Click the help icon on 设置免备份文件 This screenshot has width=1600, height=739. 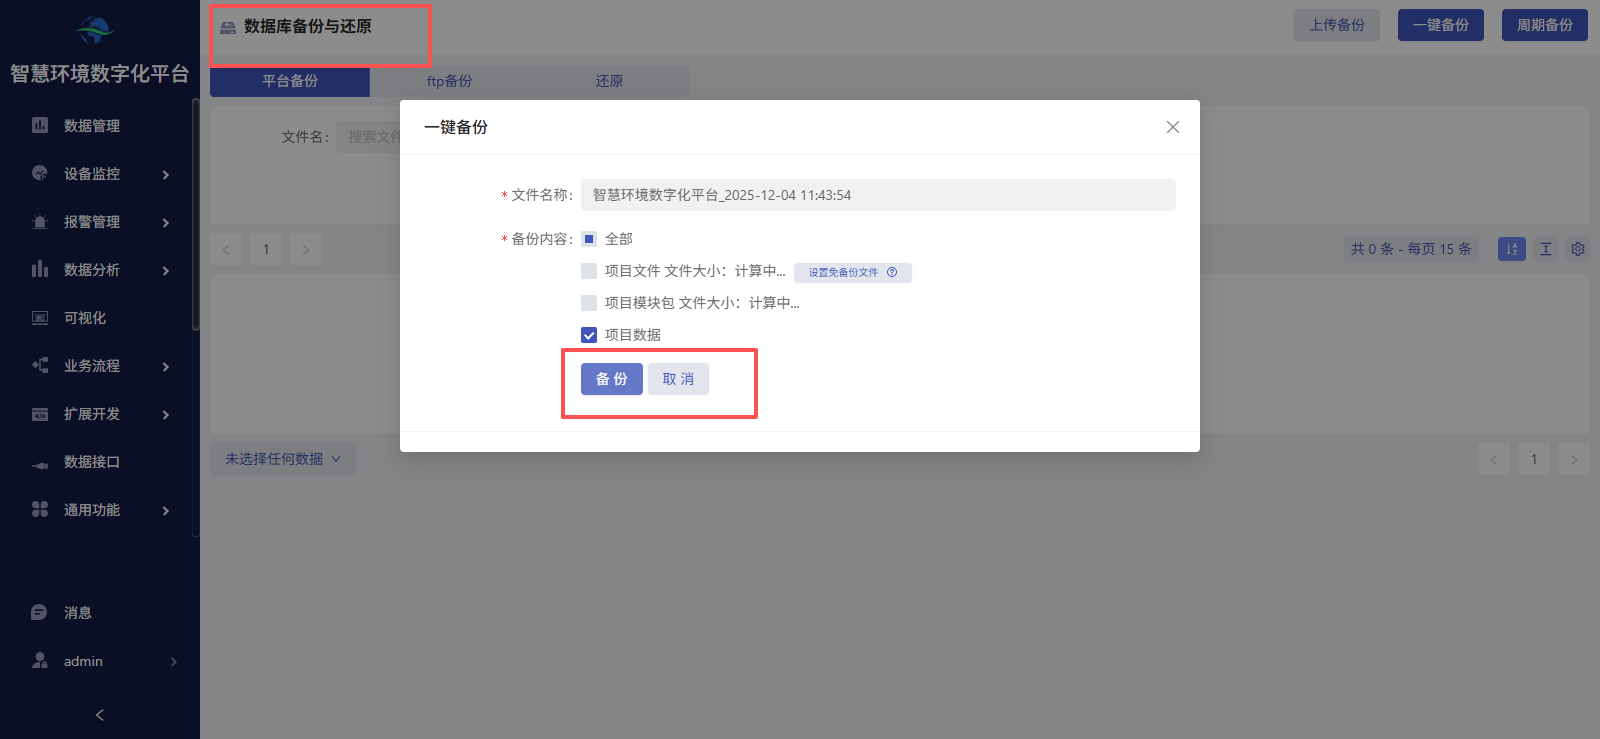(892, 272)
